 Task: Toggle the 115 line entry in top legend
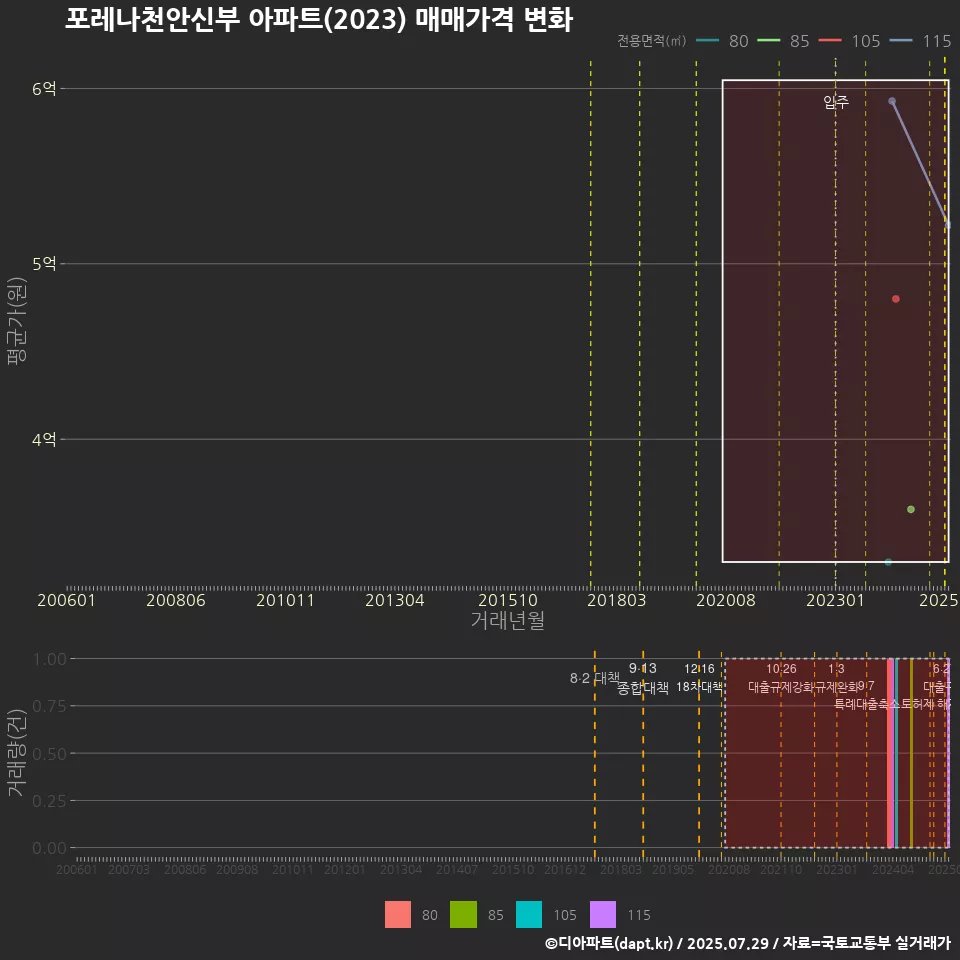click(x=920, y=41)
